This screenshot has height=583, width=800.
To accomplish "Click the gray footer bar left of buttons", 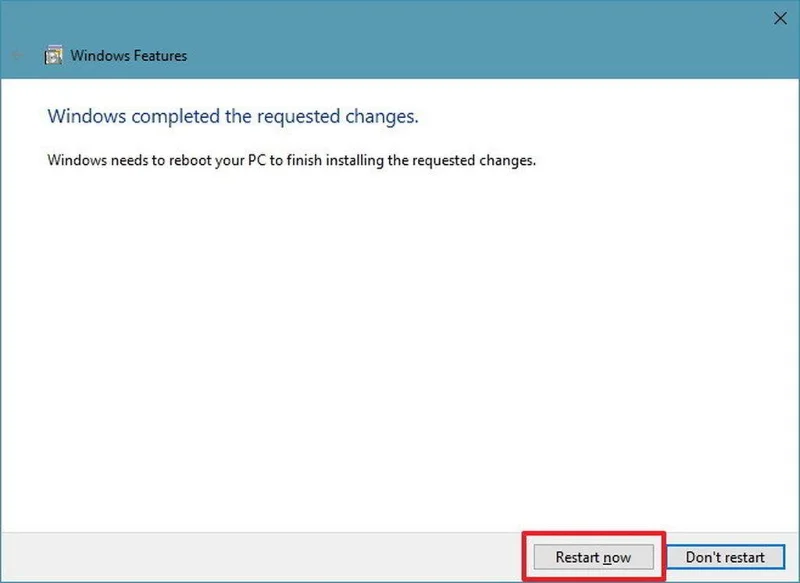I will [x=260, y=557].
